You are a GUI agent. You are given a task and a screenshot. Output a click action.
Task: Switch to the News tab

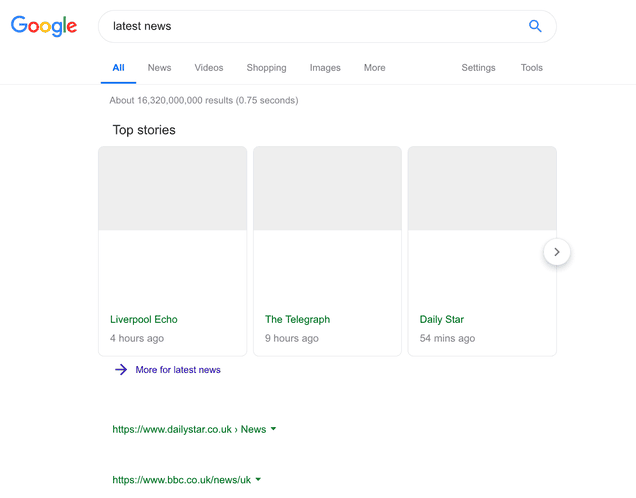tap(159, 68)
